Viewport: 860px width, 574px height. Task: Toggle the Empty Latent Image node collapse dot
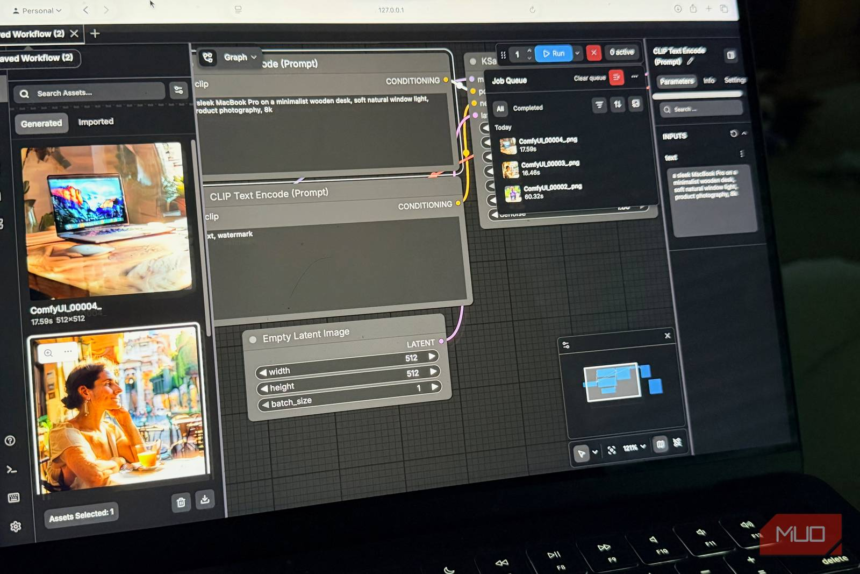pos(253,339)
